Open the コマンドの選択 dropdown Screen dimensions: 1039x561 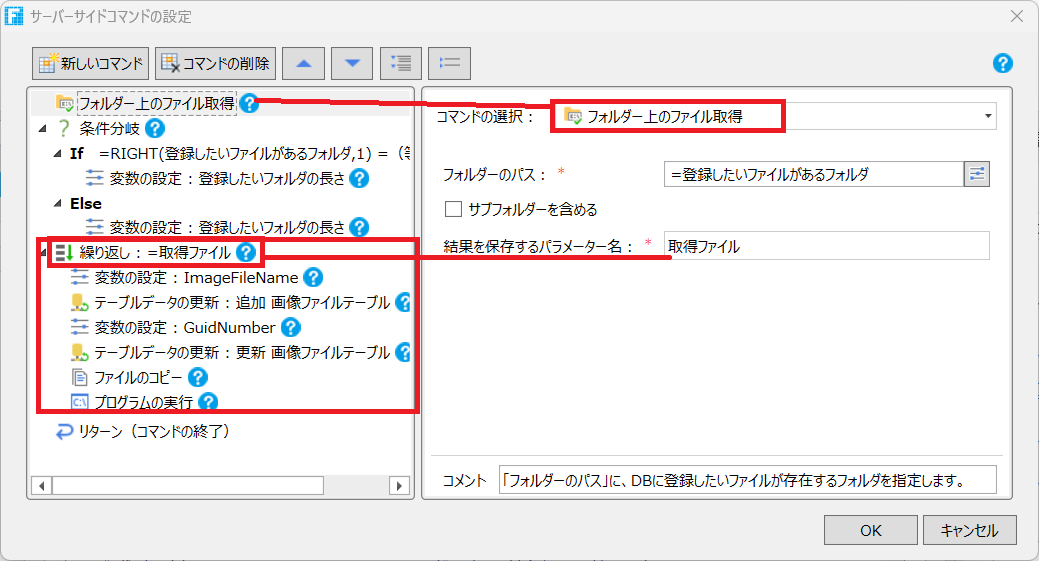988,116
